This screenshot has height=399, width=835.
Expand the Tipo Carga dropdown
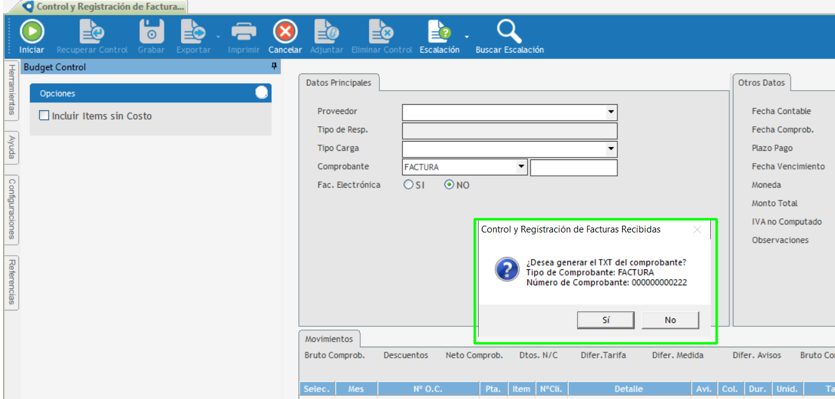(610, 149)
